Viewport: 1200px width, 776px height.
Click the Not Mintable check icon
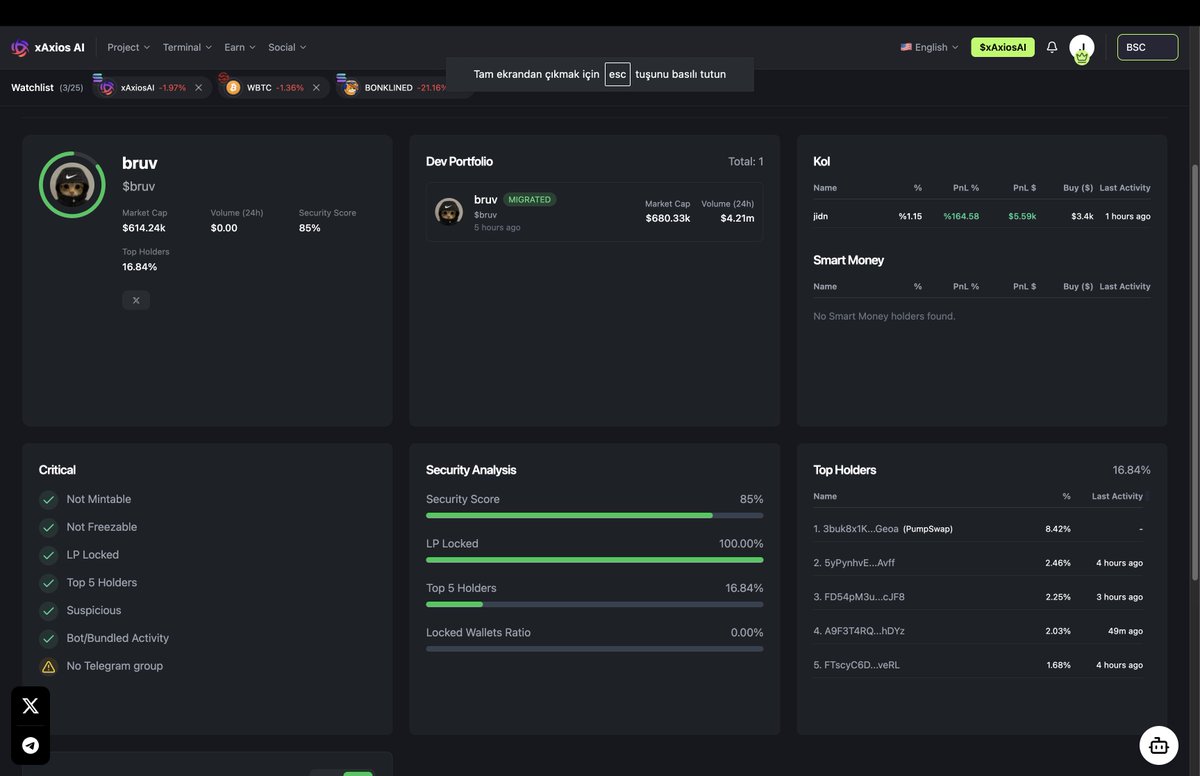click(48, 500)
